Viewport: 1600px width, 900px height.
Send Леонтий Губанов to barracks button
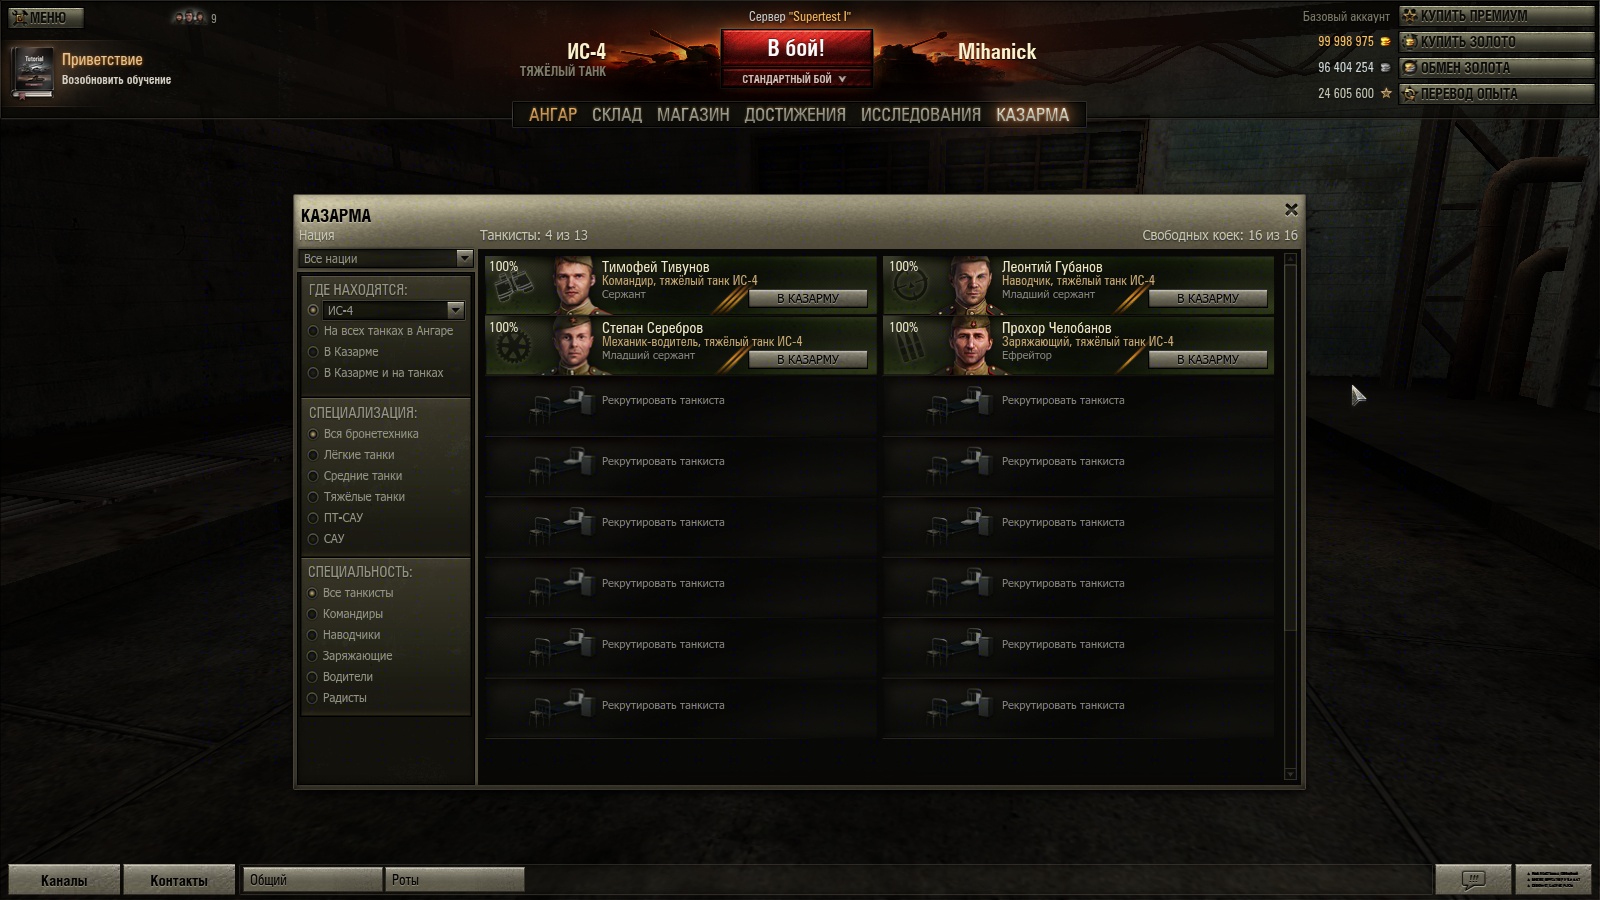click(1207, 298)
